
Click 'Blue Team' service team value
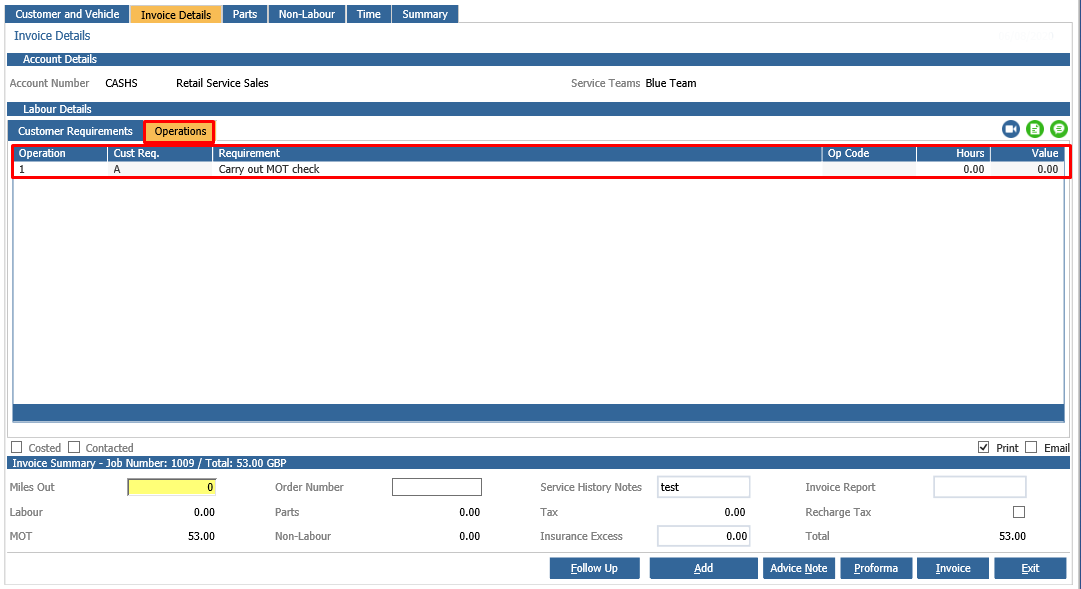point(671,83)
